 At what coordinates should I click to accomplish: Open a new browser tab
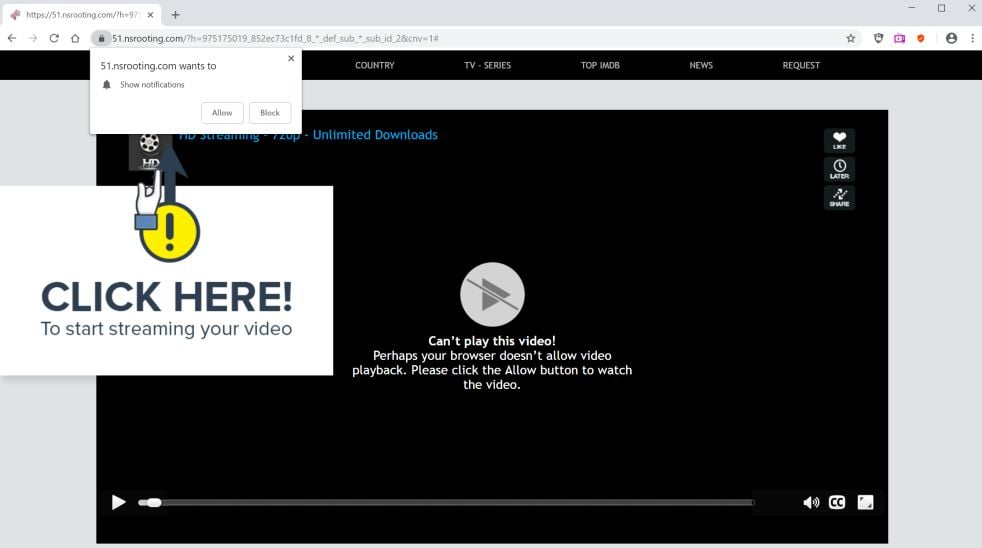pos(175,14)
